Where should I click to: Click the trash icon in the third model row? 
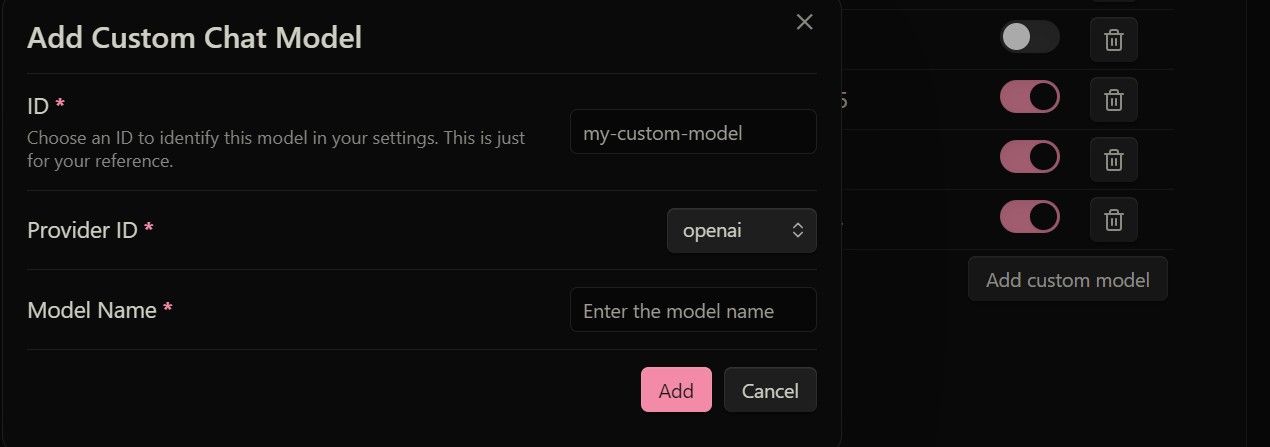[1113, 160]
